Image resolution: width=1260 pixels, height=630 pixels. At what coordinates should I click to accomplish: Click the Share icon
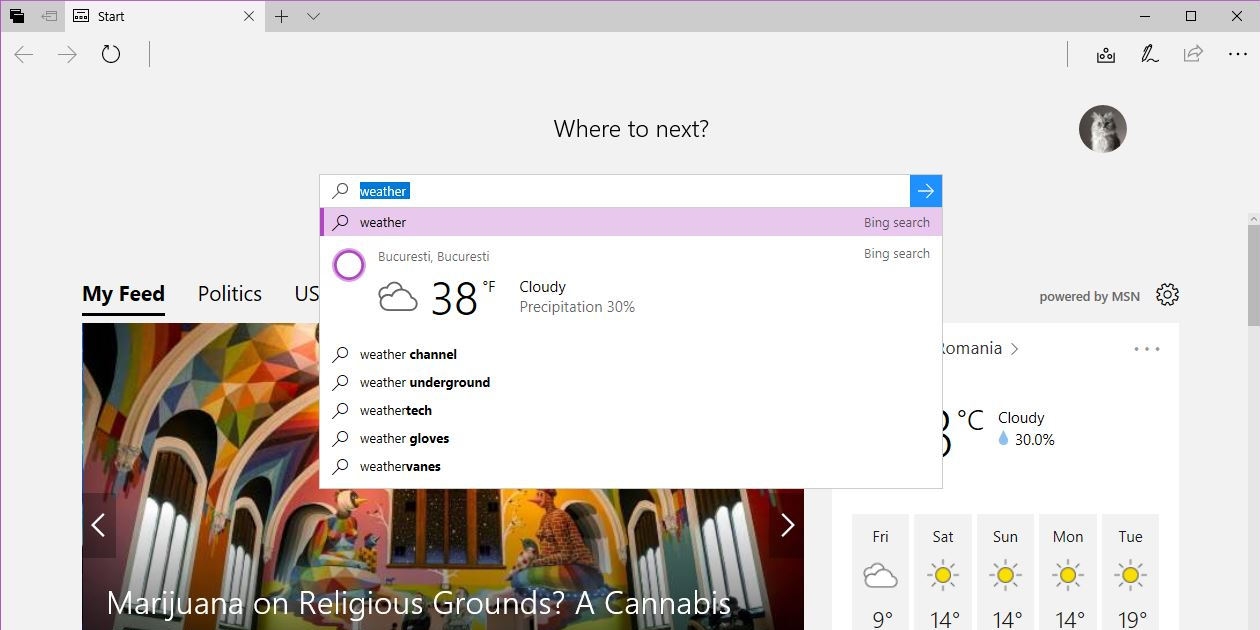pos(1193,54)
